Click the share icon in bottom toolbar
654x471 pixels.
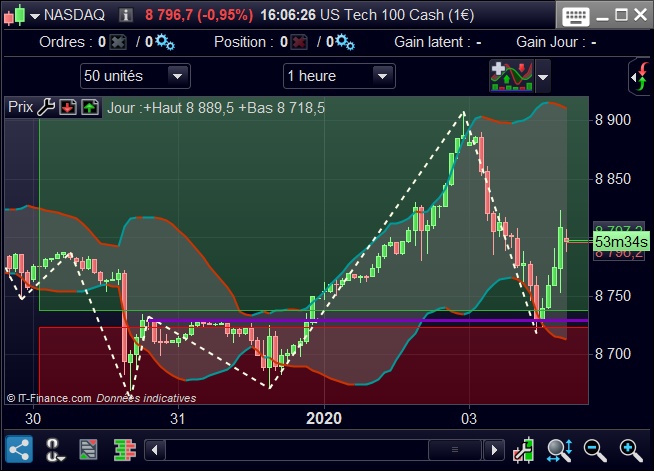(x=19, y=450)
